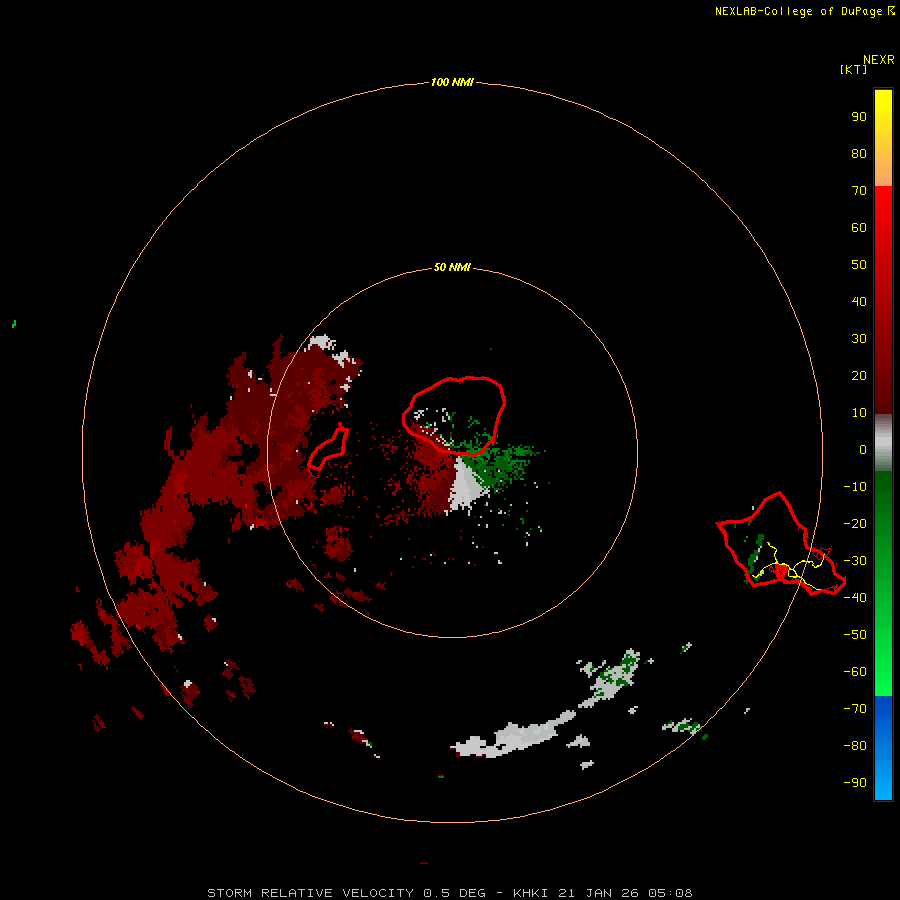Click the -10 value on the velocity scale
The width and height of the screenshot is (900, 900).
click(855, 487)
